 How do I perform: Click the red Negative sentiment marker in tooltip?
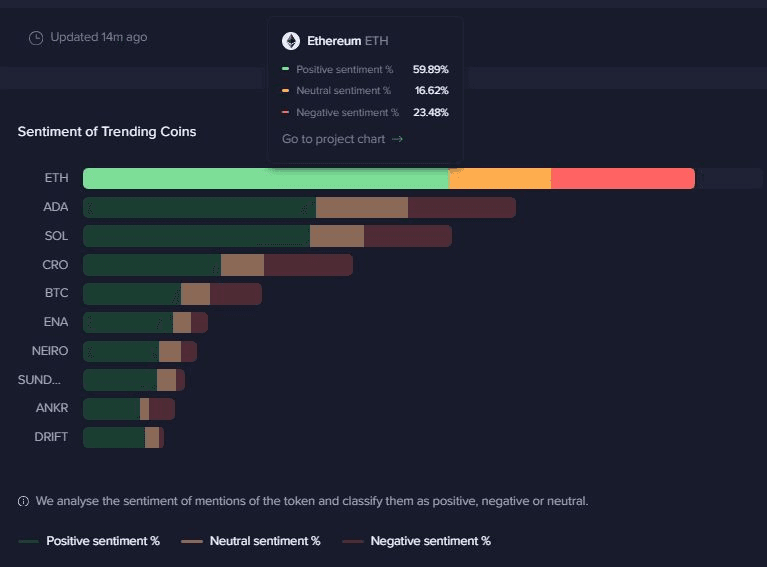tap(286, 112)
